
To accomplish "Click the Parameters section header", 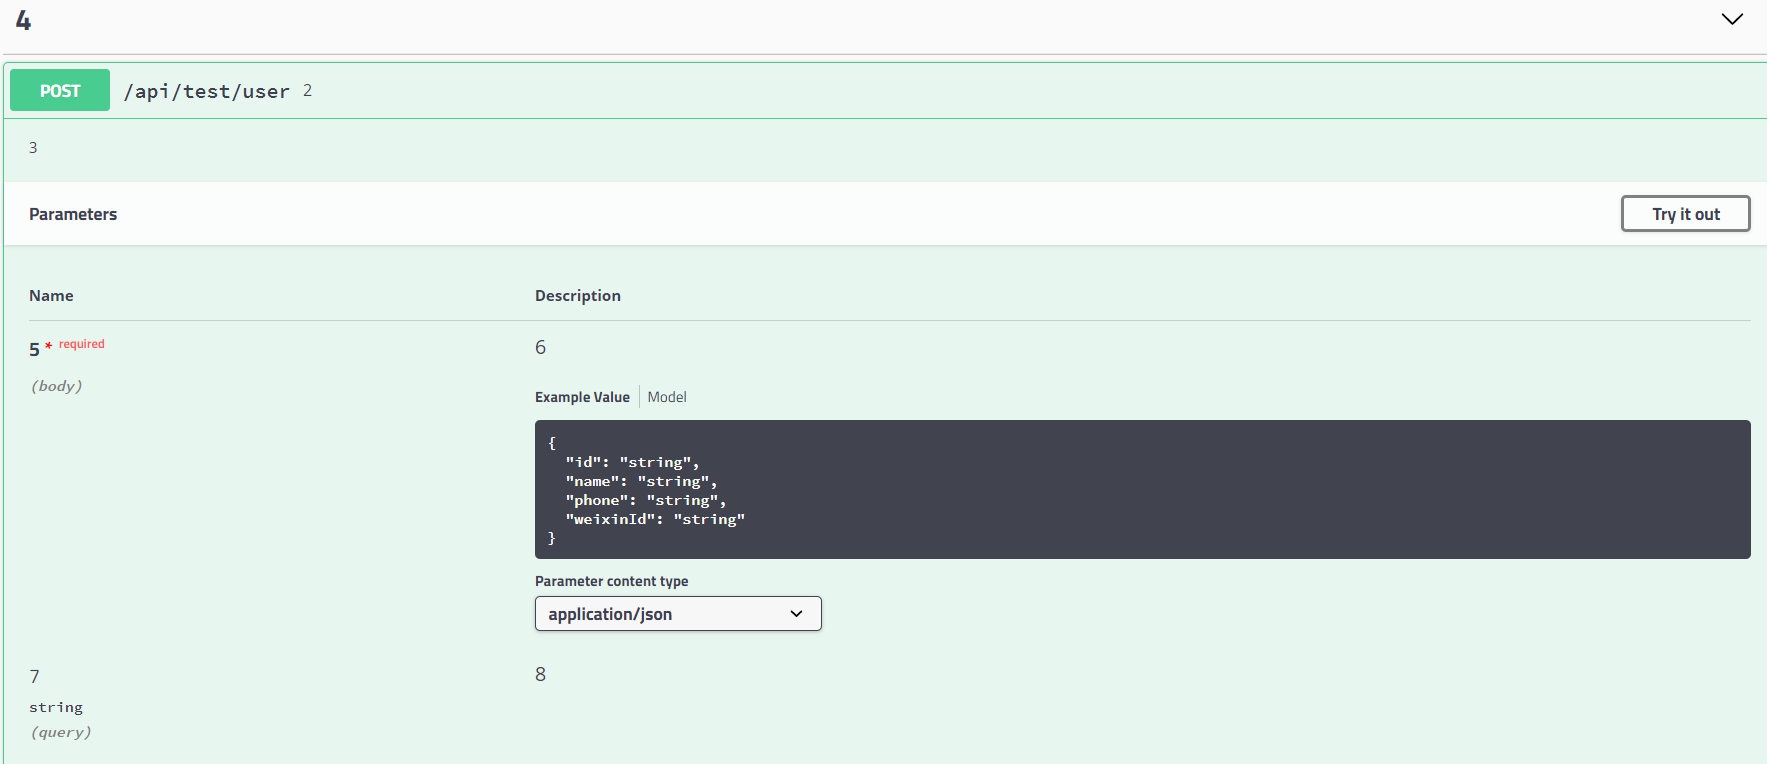I will (x=73, y=214).
